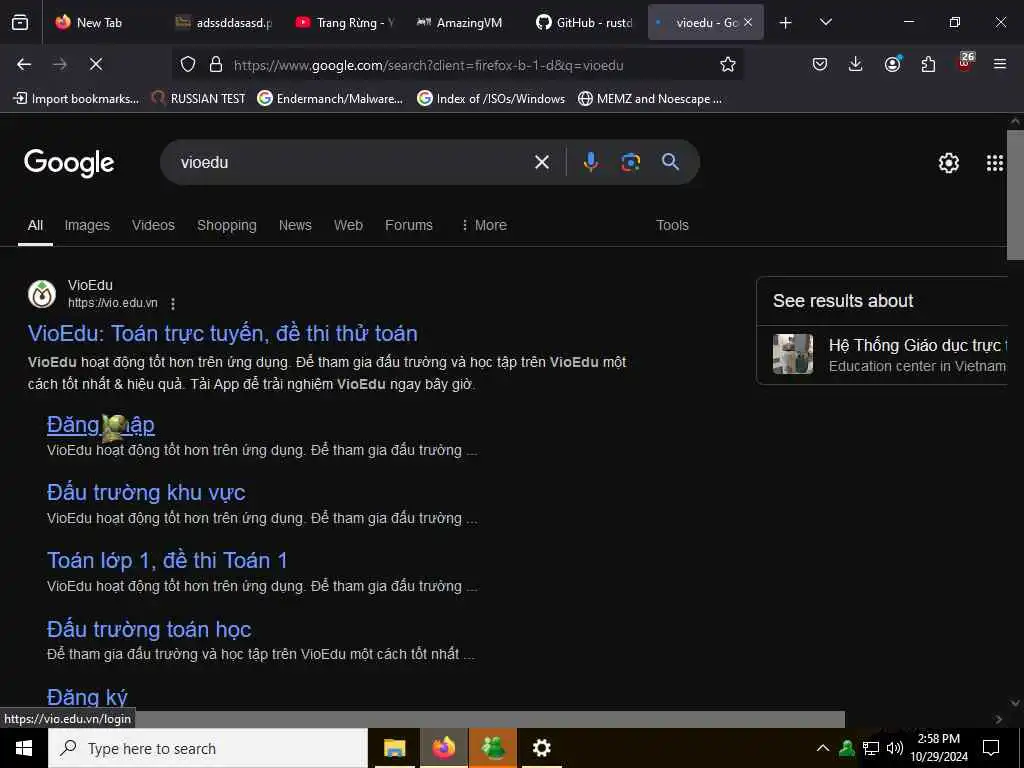The height and width of the screenshot is (768, 1024).
Task: Open Hệ Thống Giáo dục knowledge card
Action: coord(882,355)
